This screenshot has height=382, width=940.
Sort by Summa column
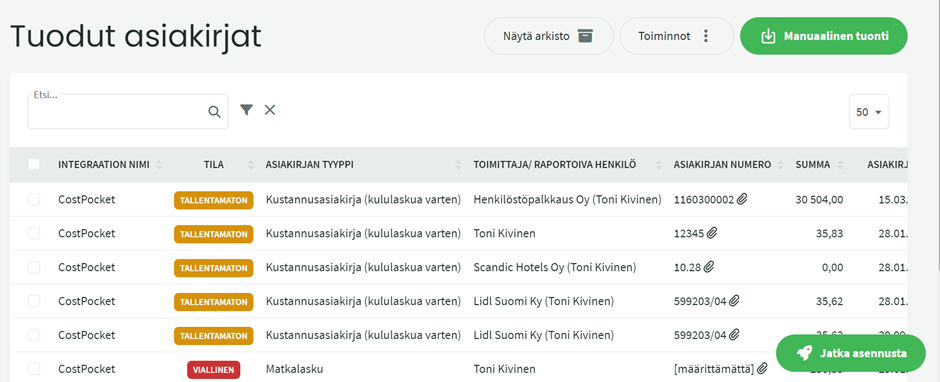click(841, 165)
